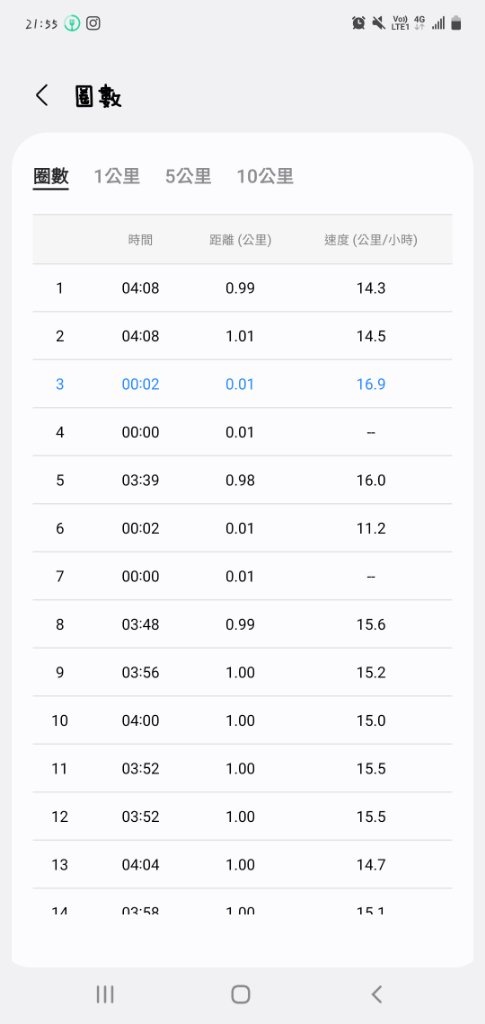Viewport: 485px width, 1024px height.
Task: Switch to the 5公里 tab
Action: tap(188, 176)
